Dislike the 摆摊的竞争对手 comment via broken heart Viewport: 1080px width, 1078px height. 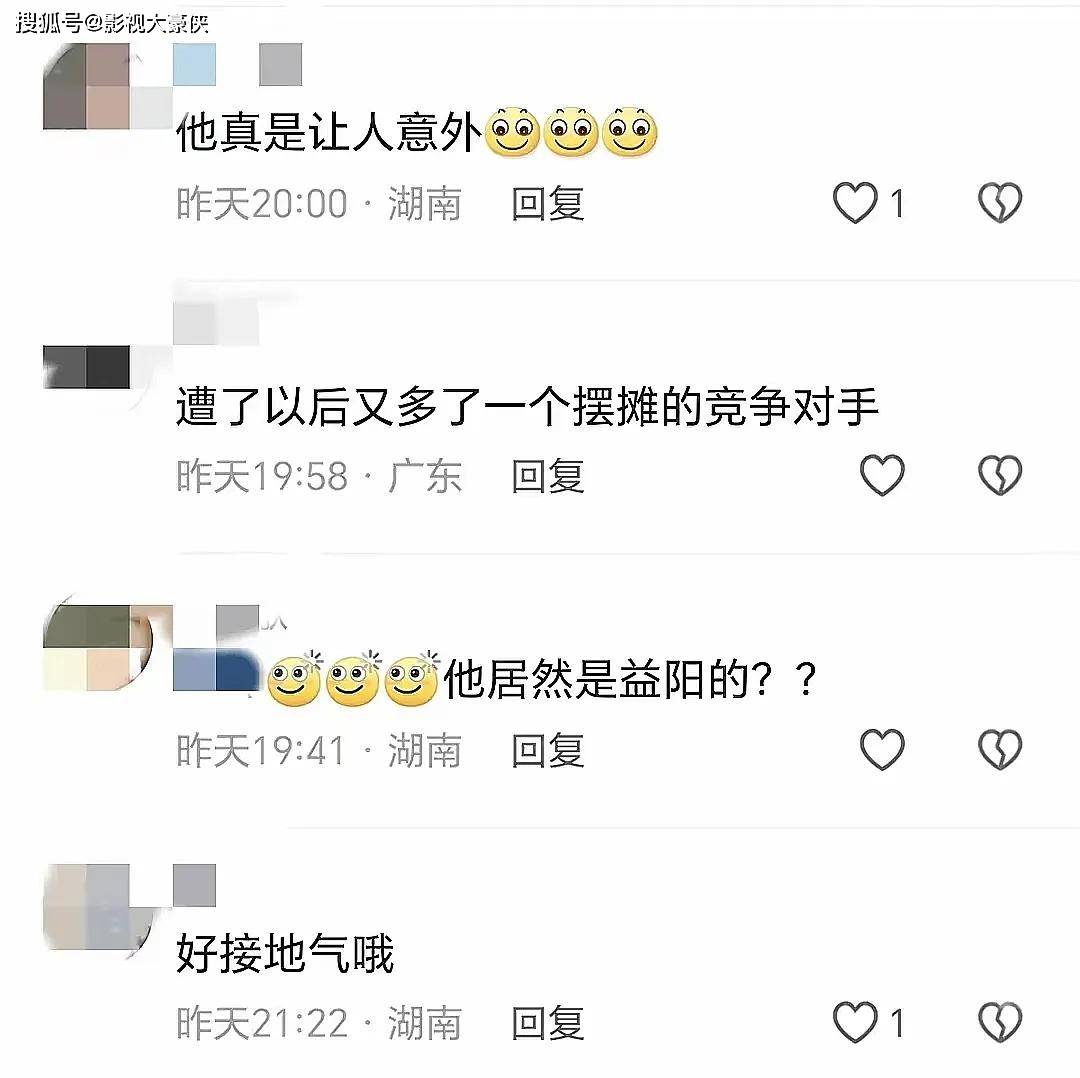coord(1000,475)
